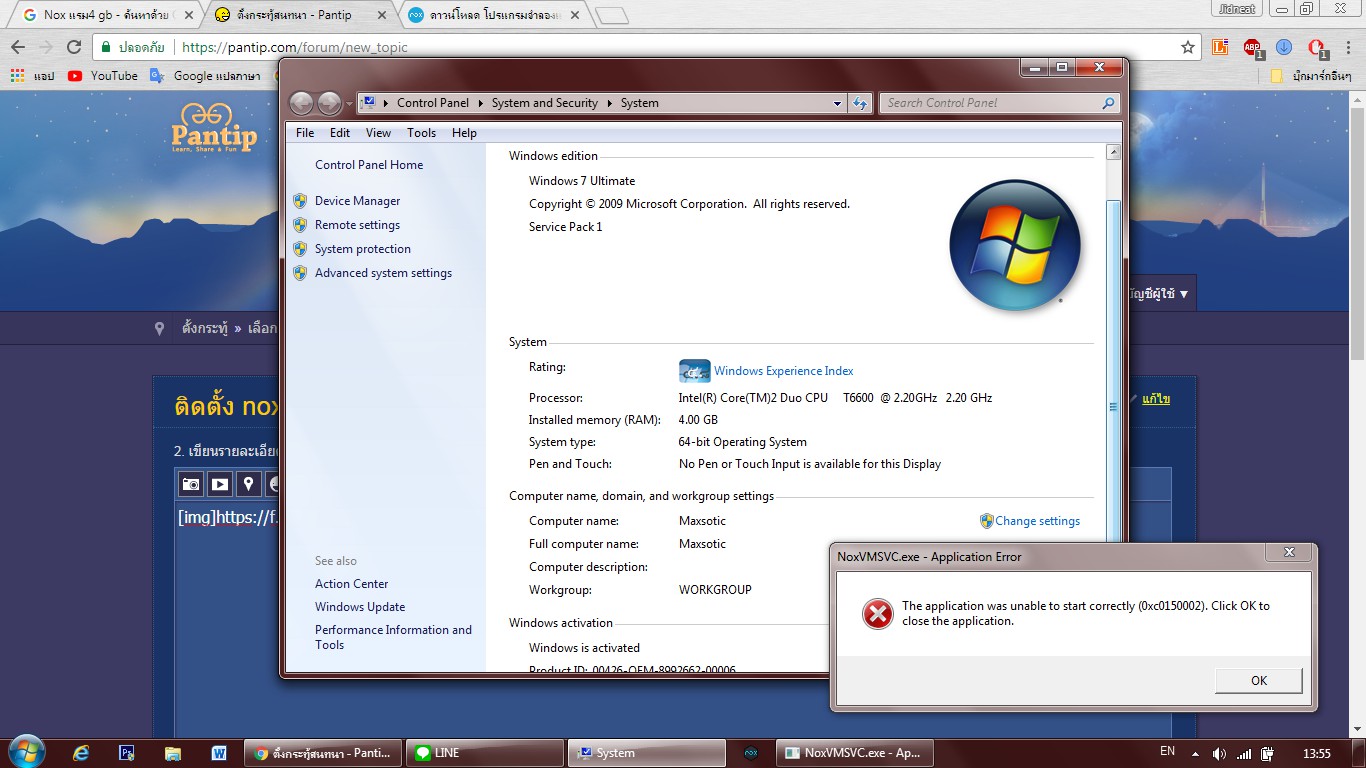Click OK in the Application Error dialog
The width and height of the screenshot is (1366, 768).
1259,681
